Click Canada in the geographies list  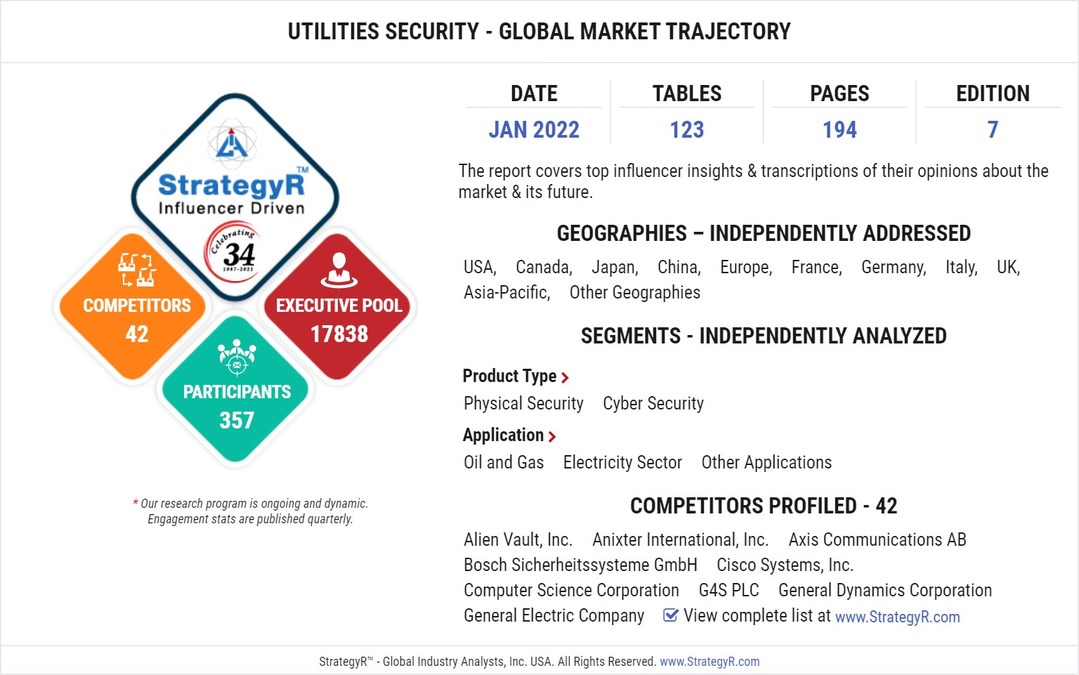click(x=544, y=267)
